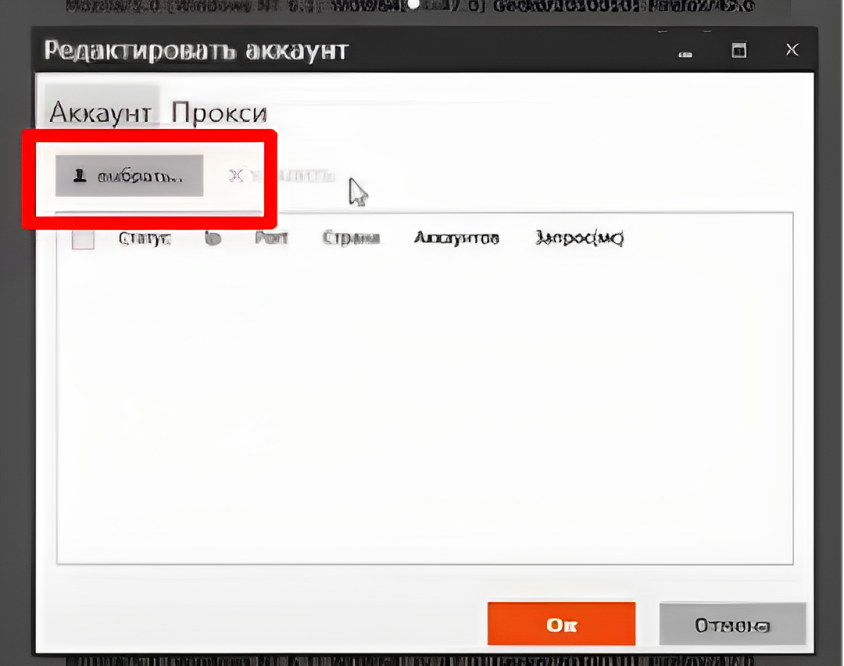
Task: Sort by the Страна column header
Action: tap(351, 238)
